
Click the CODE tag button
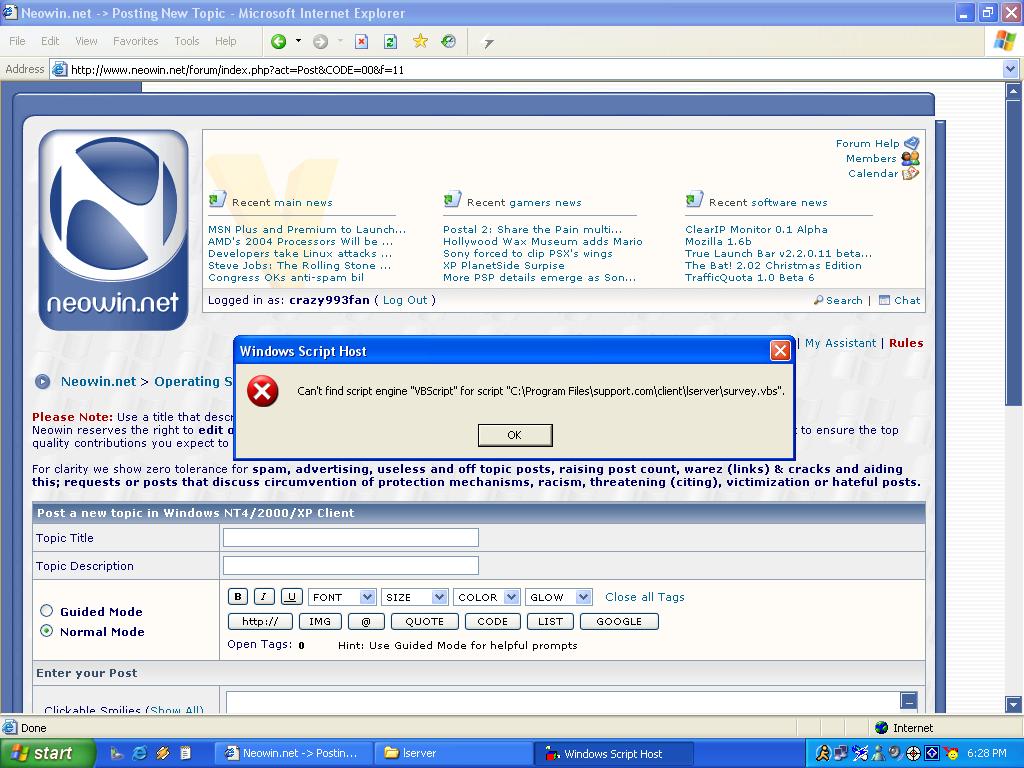pyautogui.click(x=492, y=622)
